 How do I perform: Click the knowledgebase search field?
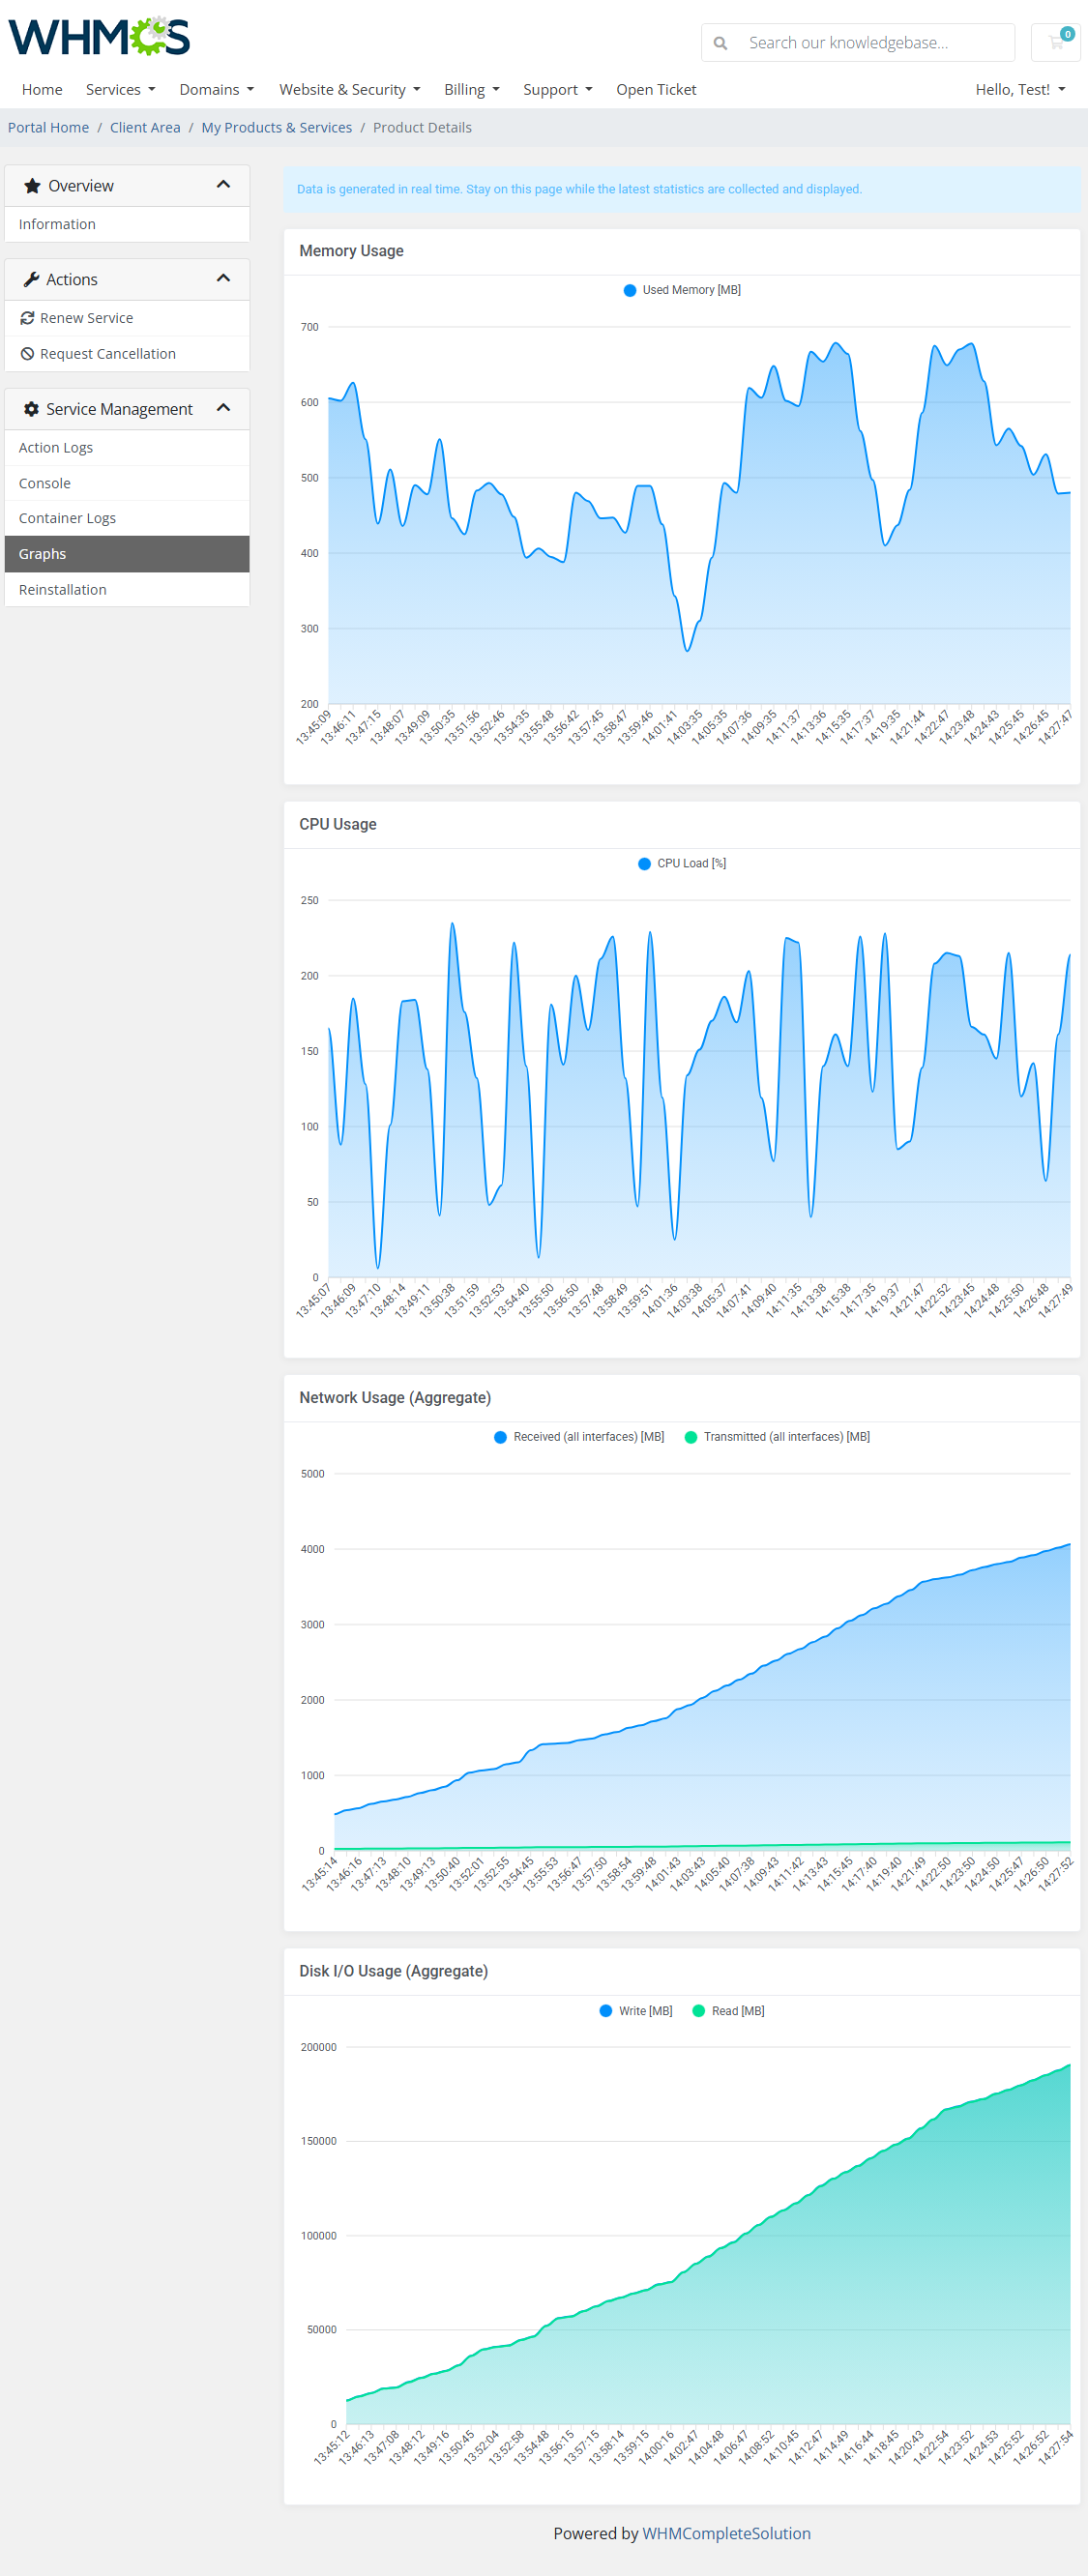[875, 43]
